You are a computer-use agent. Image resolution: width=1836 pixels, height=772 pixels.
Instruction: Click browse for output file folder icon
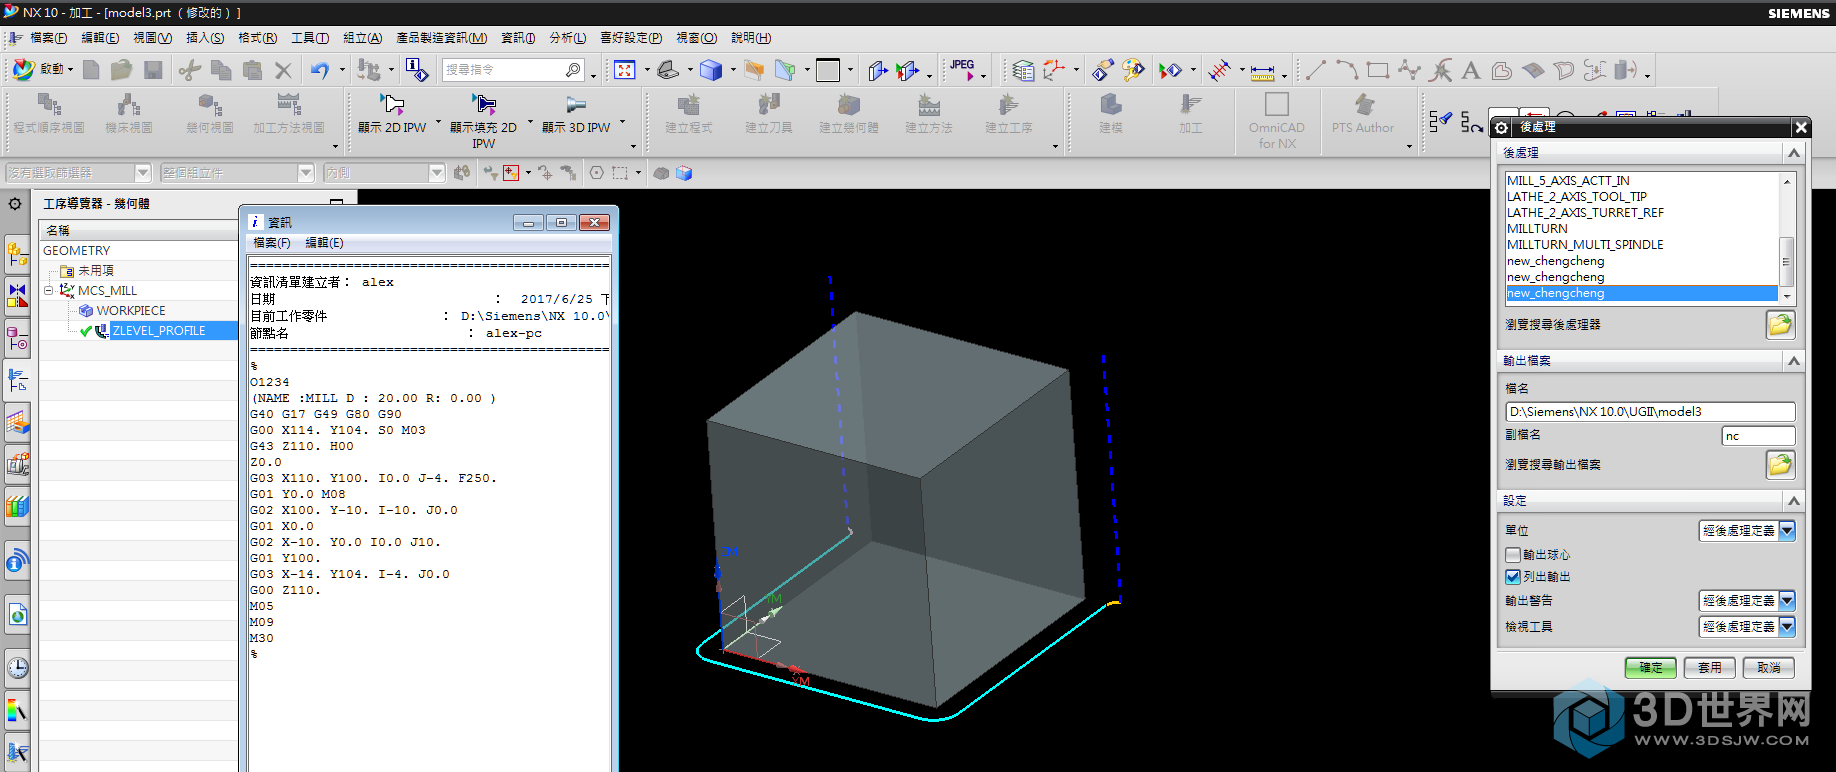tap(1780, 464)
